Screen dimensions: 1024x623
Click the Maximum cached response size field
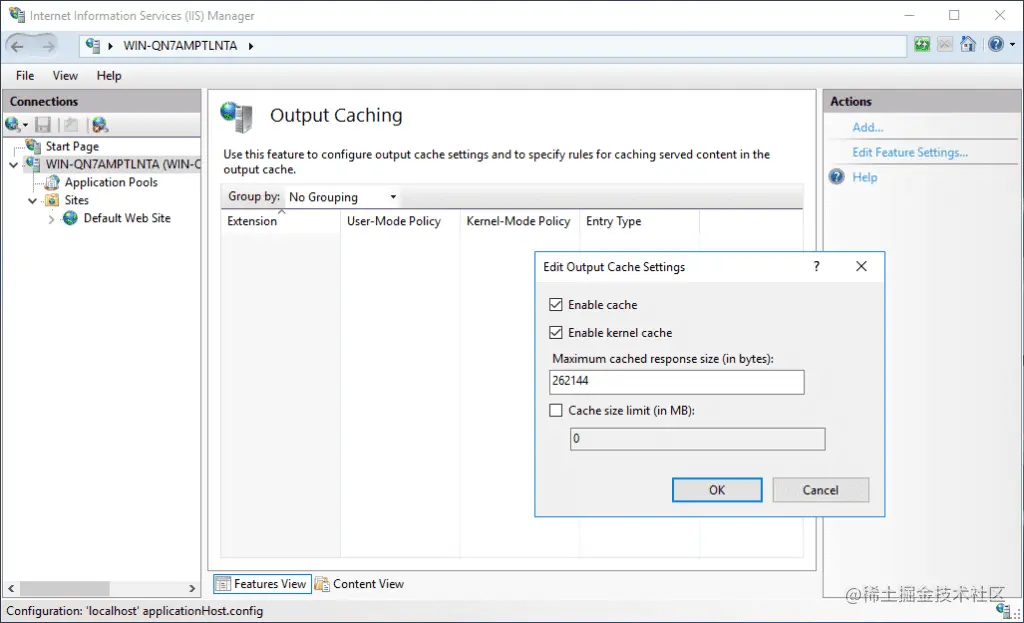coord(677,382)
